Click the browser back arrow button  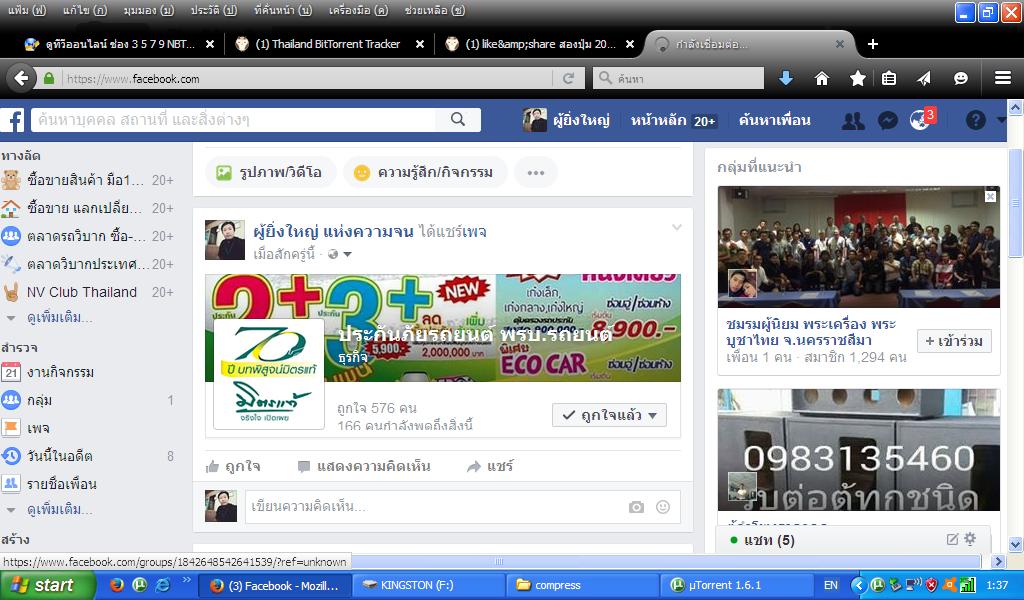(x=21, y=78)
